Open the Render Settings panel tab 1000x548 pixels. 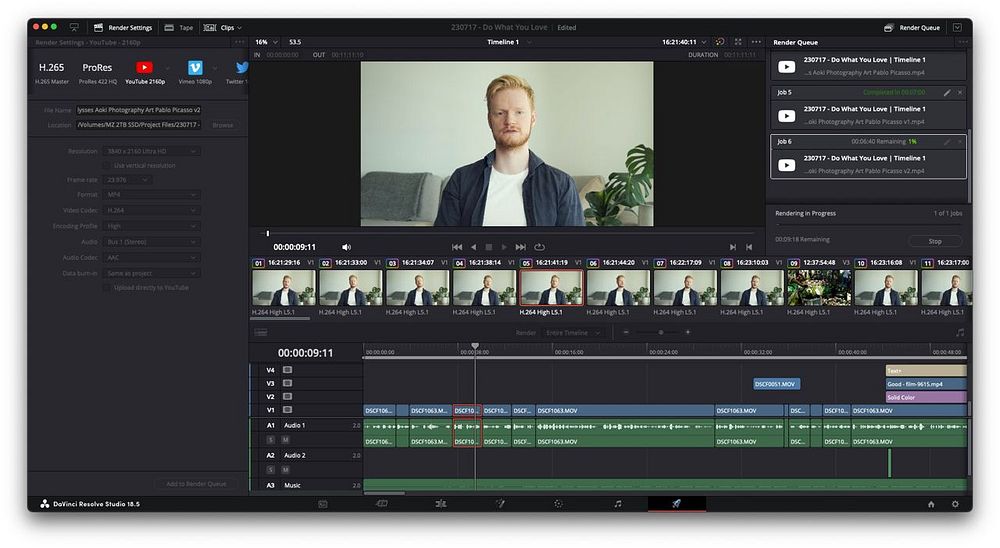pyautogui.click(x=123, y=27)
